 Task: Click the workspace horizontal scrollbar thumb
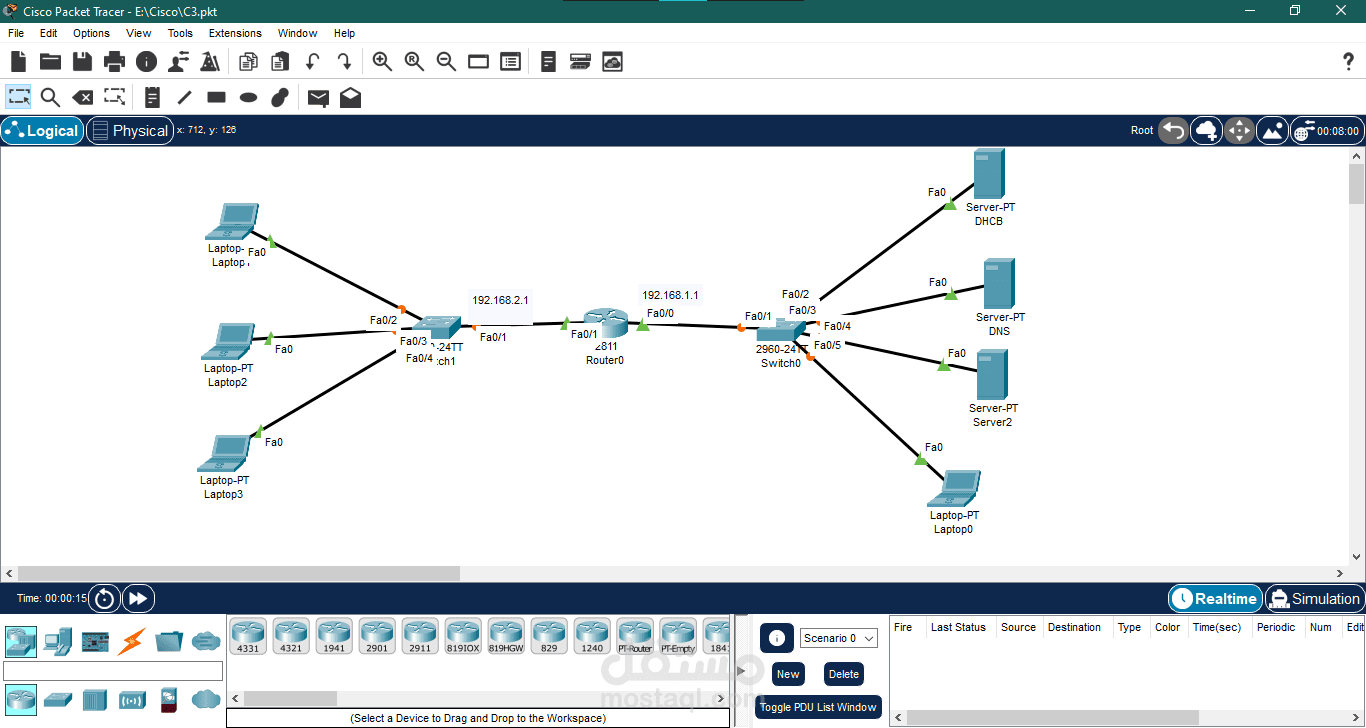238,574
